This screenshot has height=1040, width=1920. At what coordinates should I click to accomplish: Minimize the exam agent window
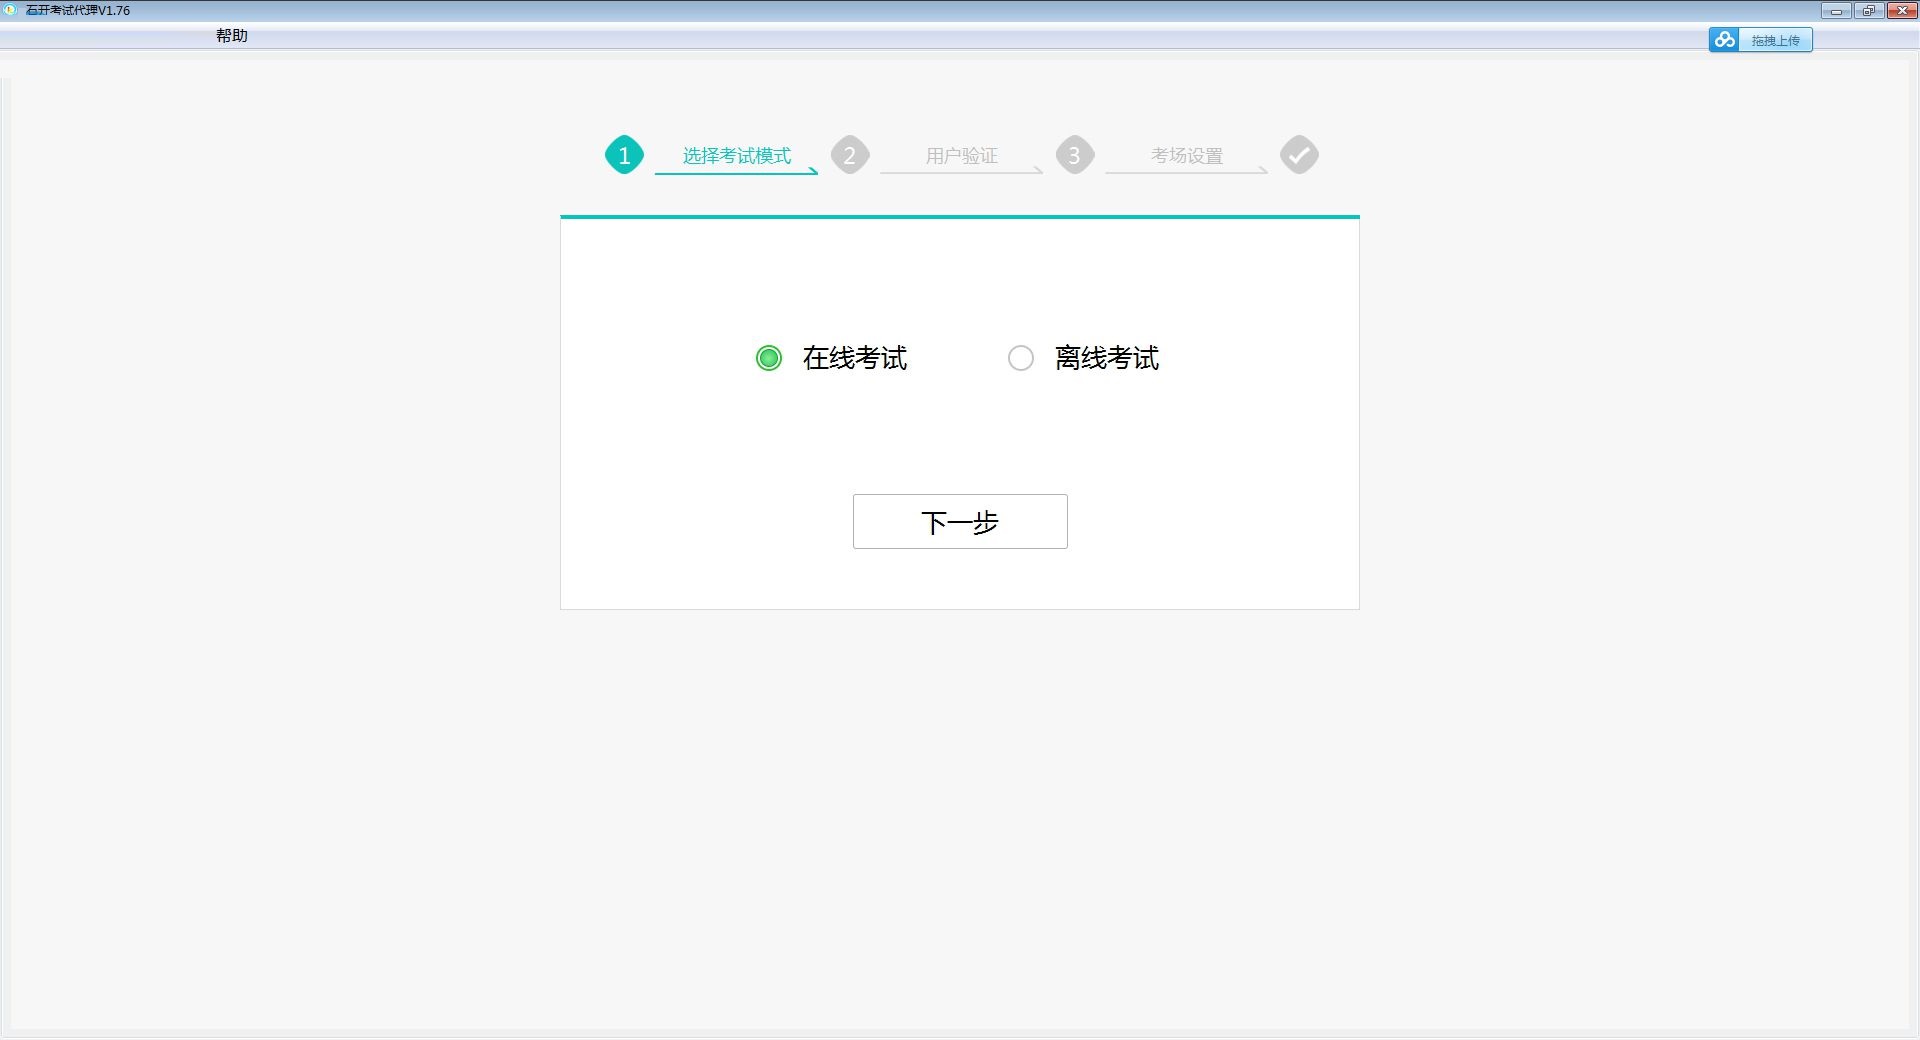coord(1836,11)
